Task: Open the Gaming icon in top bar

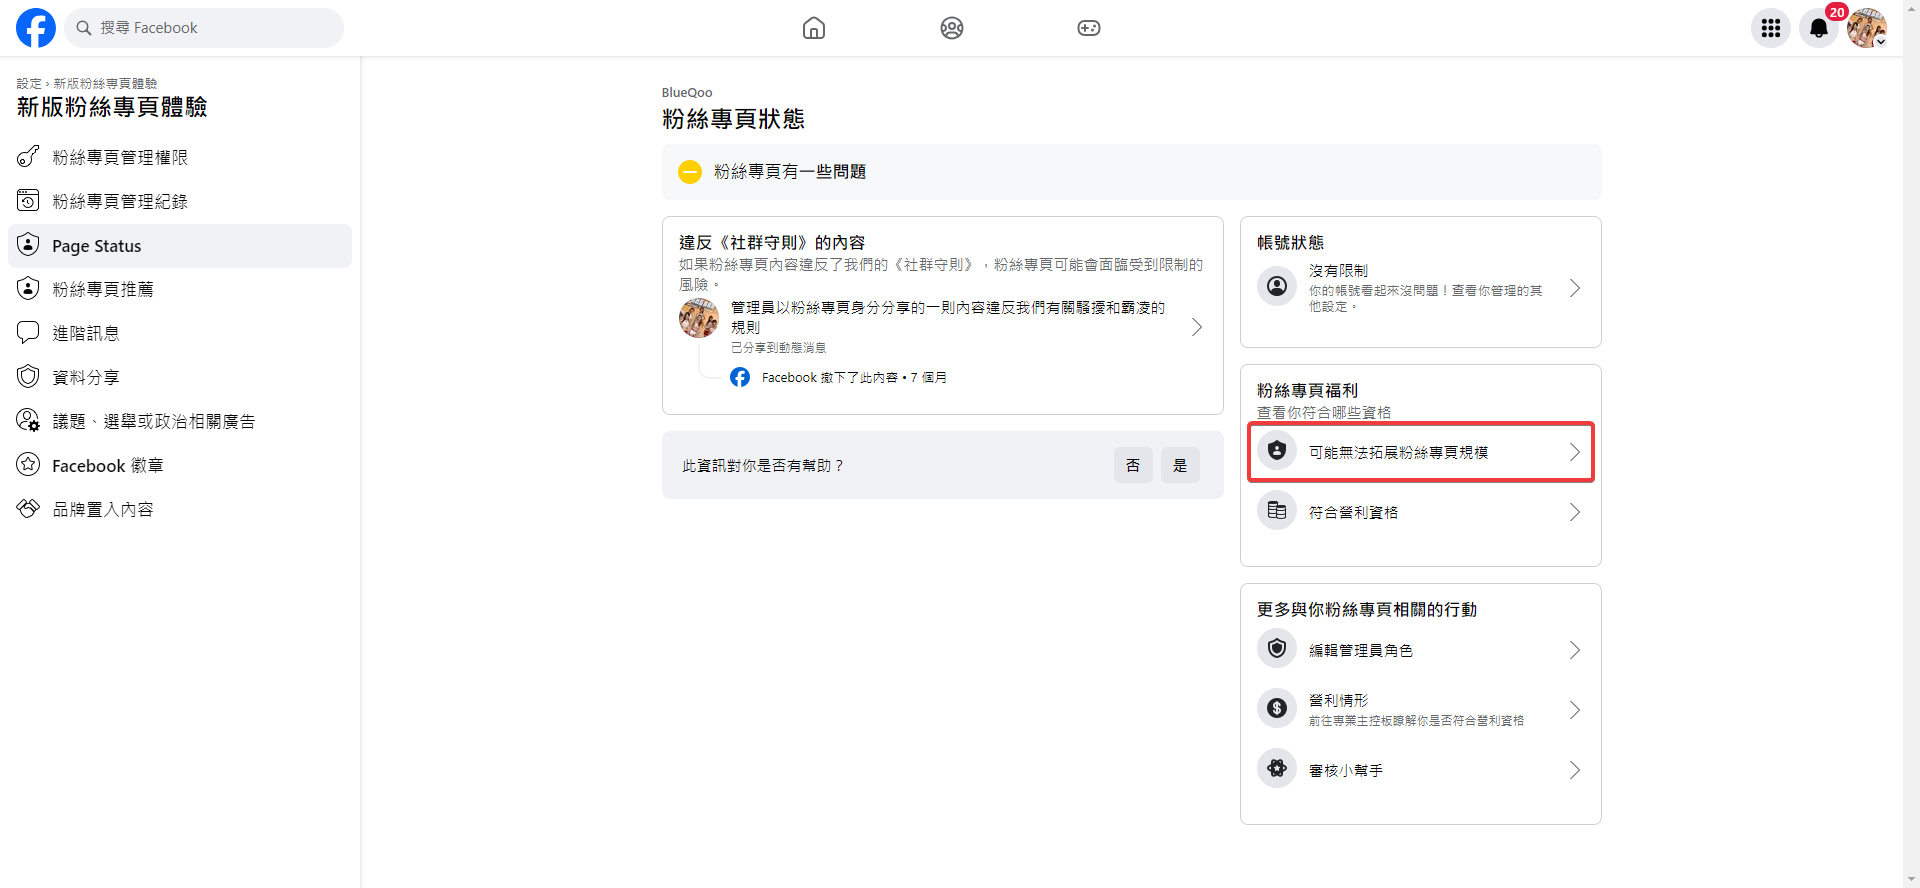Action: 1089,28
